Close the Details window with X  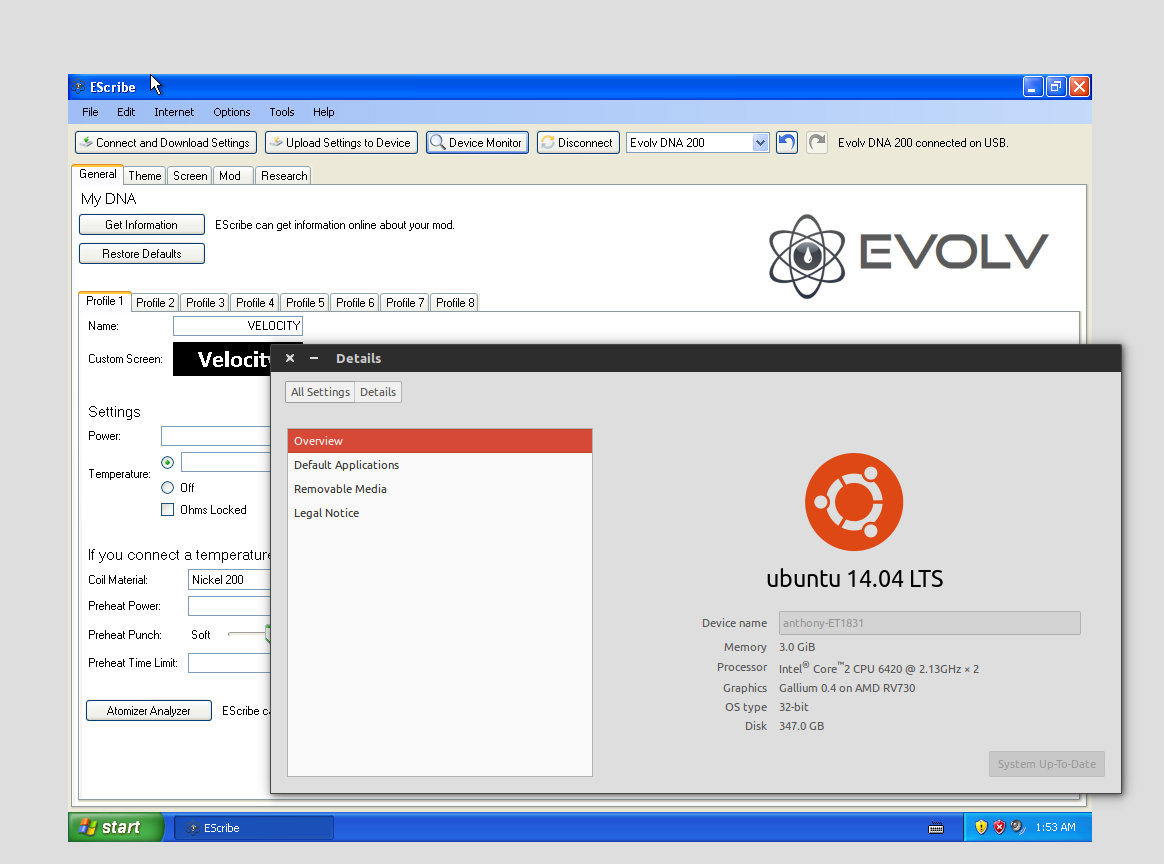click(290, 358)
